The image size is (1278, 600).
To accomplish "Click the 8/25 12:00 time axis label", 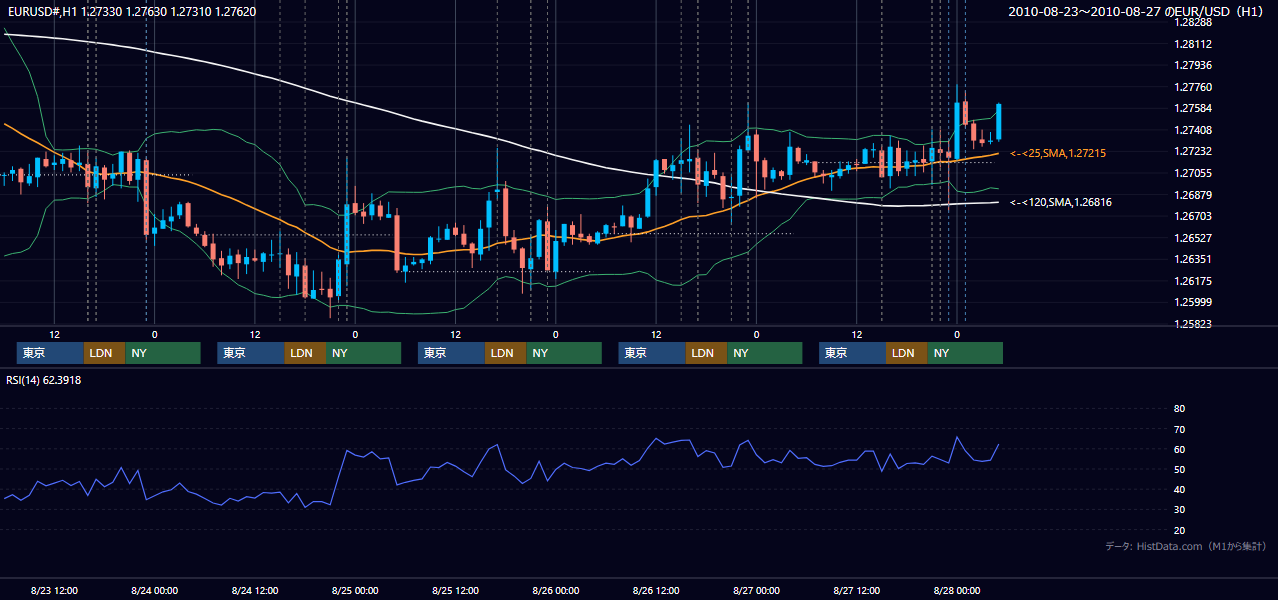I will coord(455,591).
